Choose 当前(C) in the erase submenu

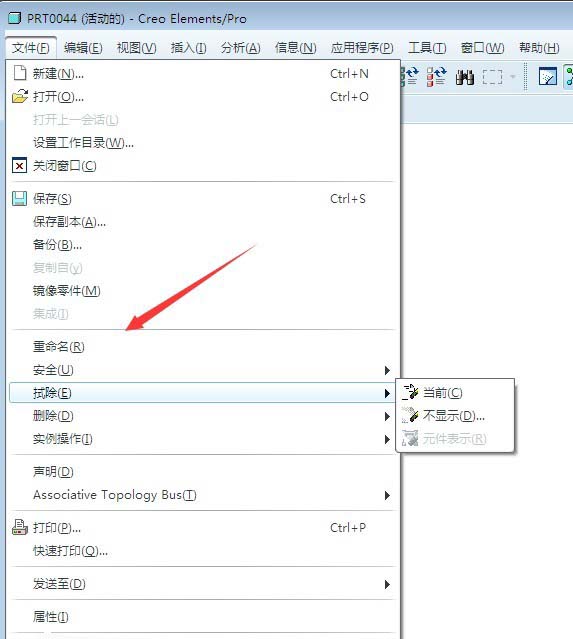(x=455, y=393)
